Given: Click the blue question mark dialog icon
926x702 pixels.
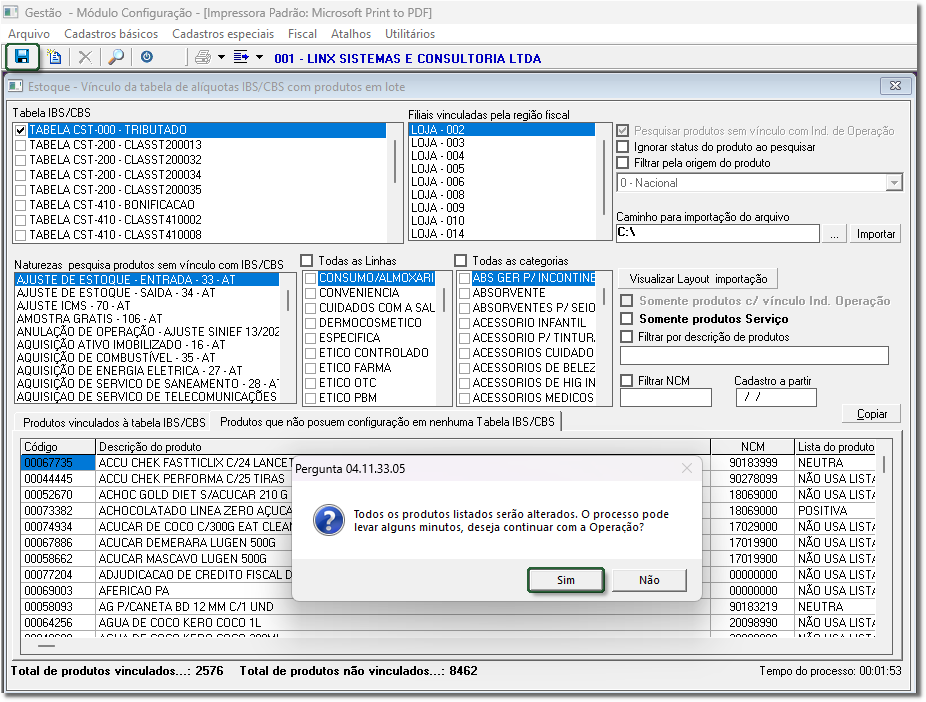Looking at the screenshot, I should [329, 520].
